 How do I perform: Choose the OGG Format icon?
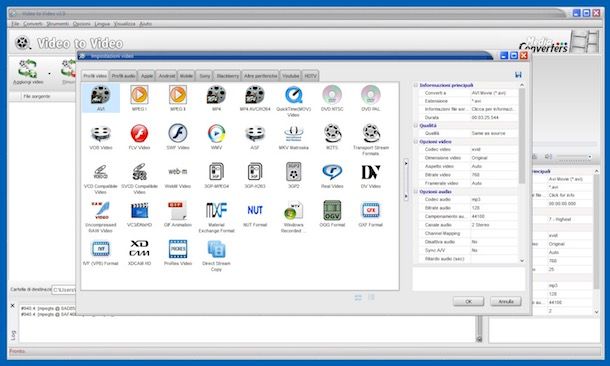[332, 210]
